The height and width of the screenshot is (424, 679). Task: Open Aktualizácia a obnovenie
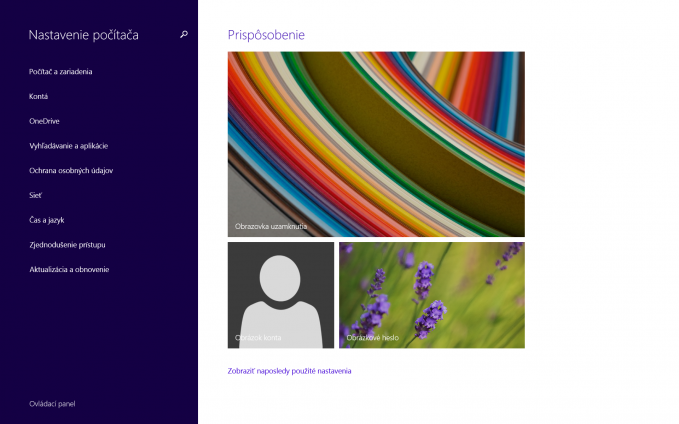tap(69, 269)
